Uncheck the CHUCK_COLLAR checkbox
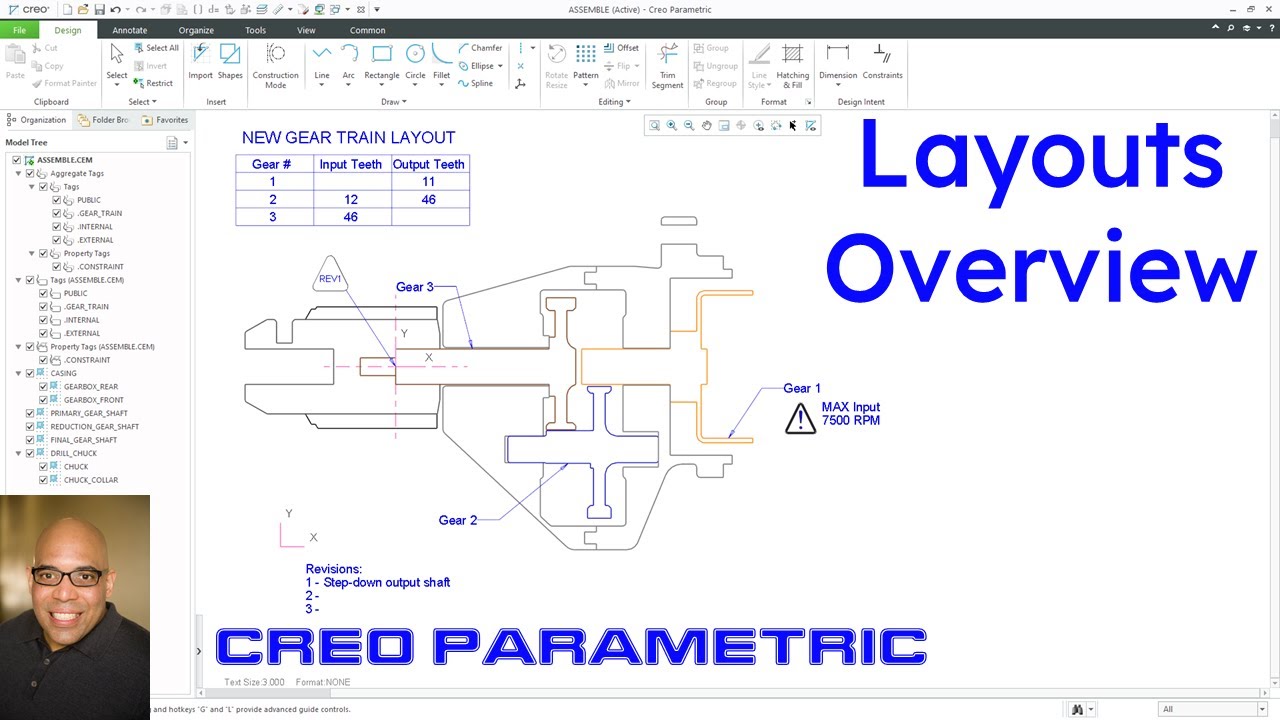Image resolution: width=1280 pixels, height=720 pixels. point(43,480)
